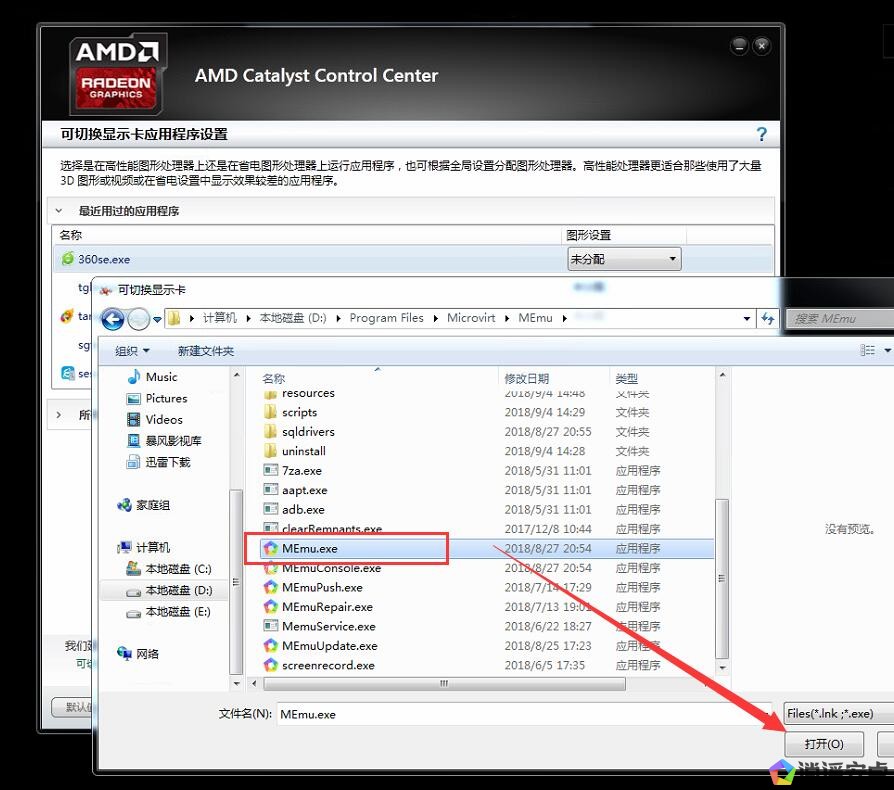Select local disk (C:) in navigation tree
Viewport: 894px width, 790px height.
(178, 569)
